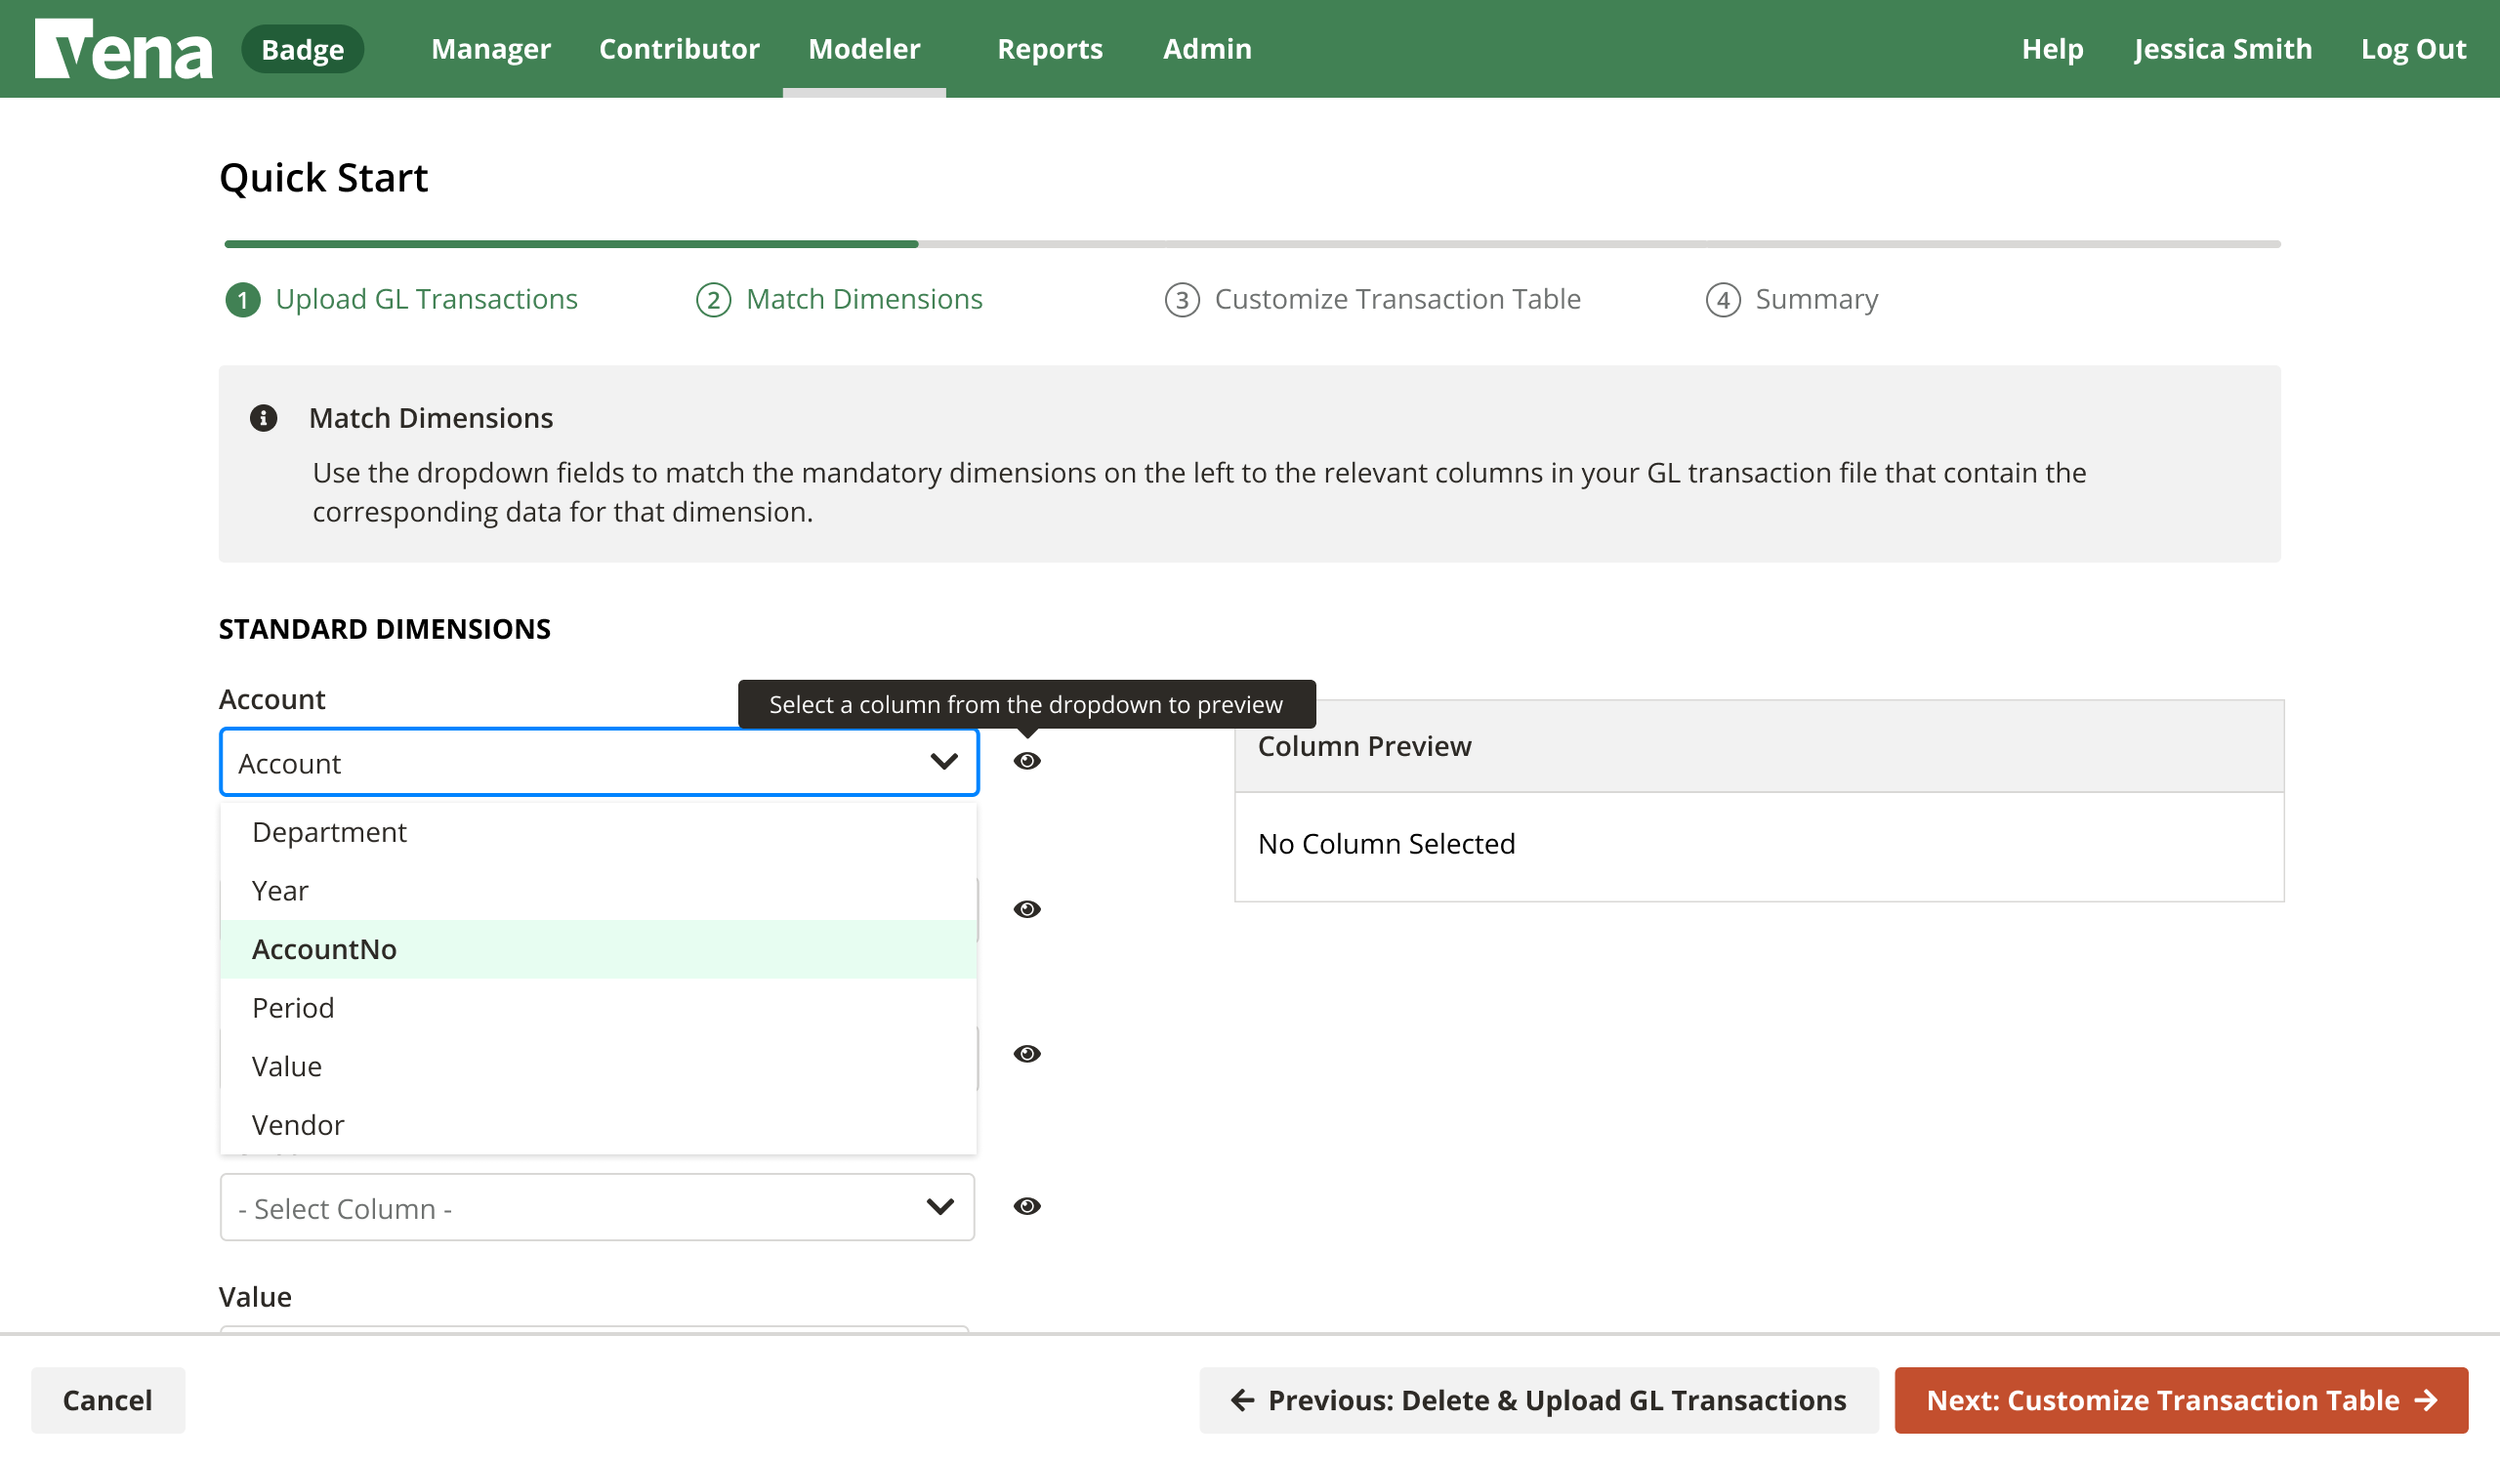
Task: Click step 1 Upload GL Transactions circle
Action: pyautogui.click(x=243, y=299)
